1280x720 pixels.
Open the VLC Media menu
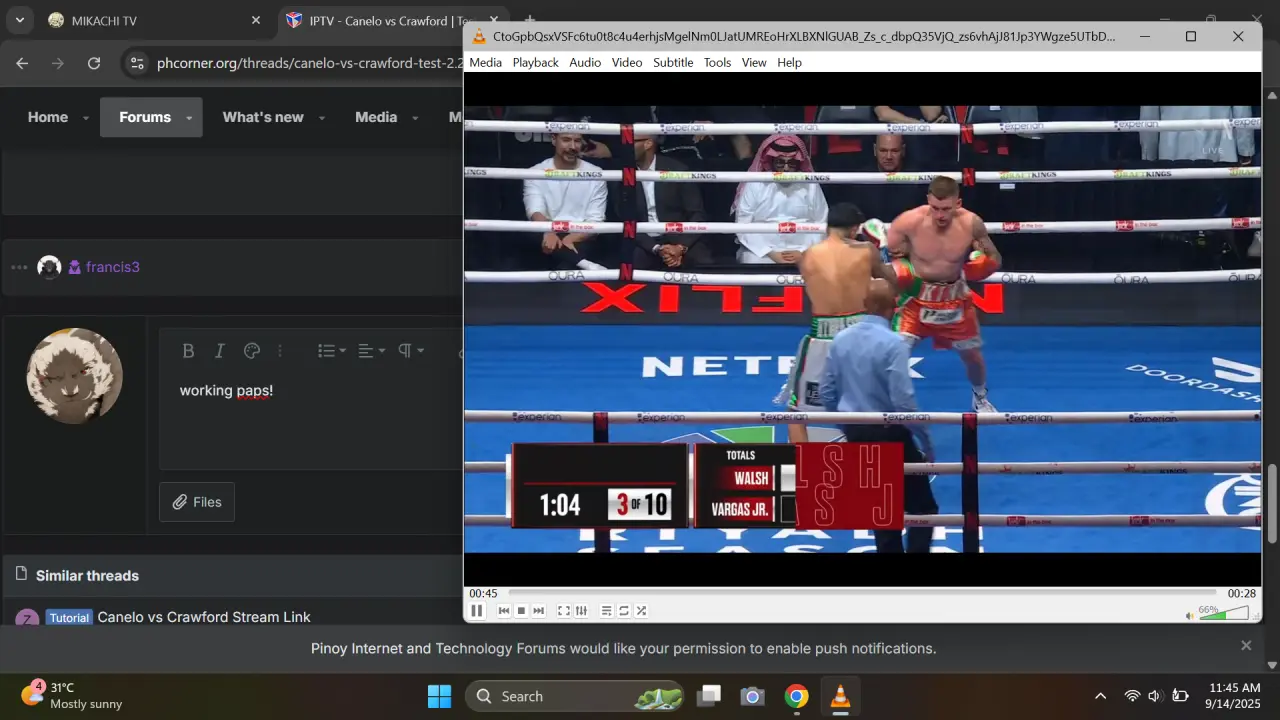coord(486,62)
